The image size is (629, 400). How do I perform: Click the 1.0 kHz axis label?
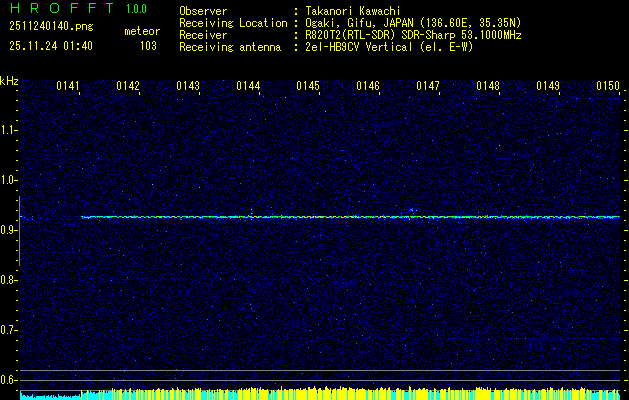(x=8, y=181)
